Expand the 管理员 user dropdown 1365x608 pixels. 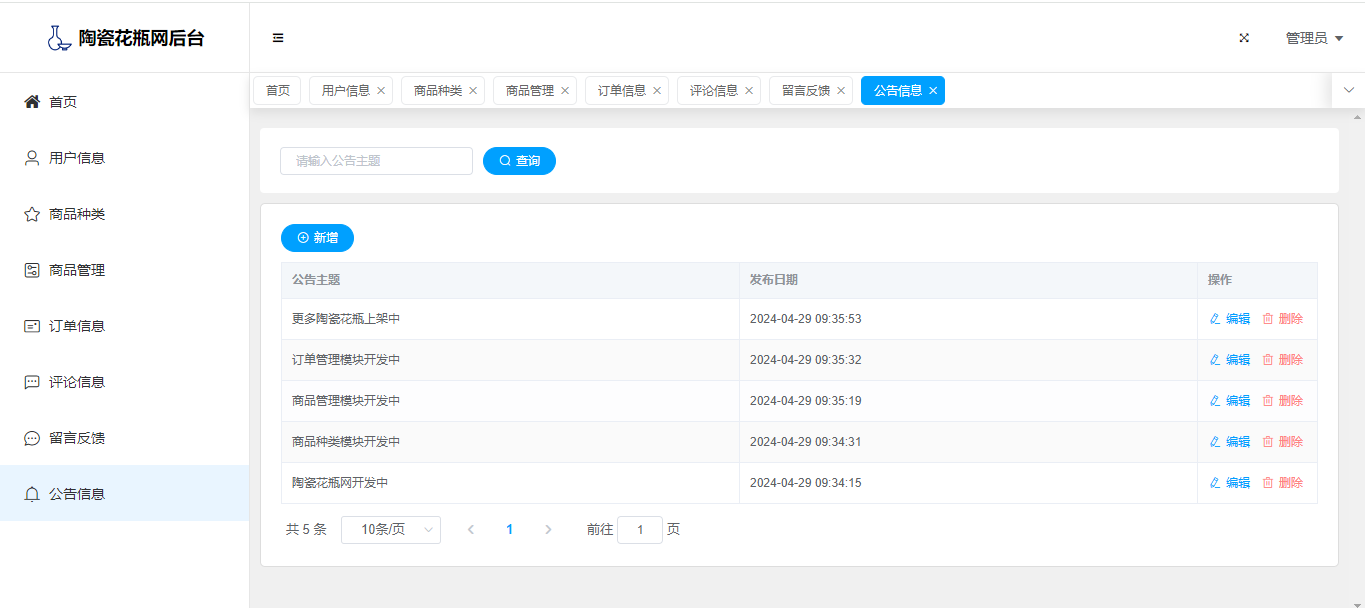point(1313,38)
